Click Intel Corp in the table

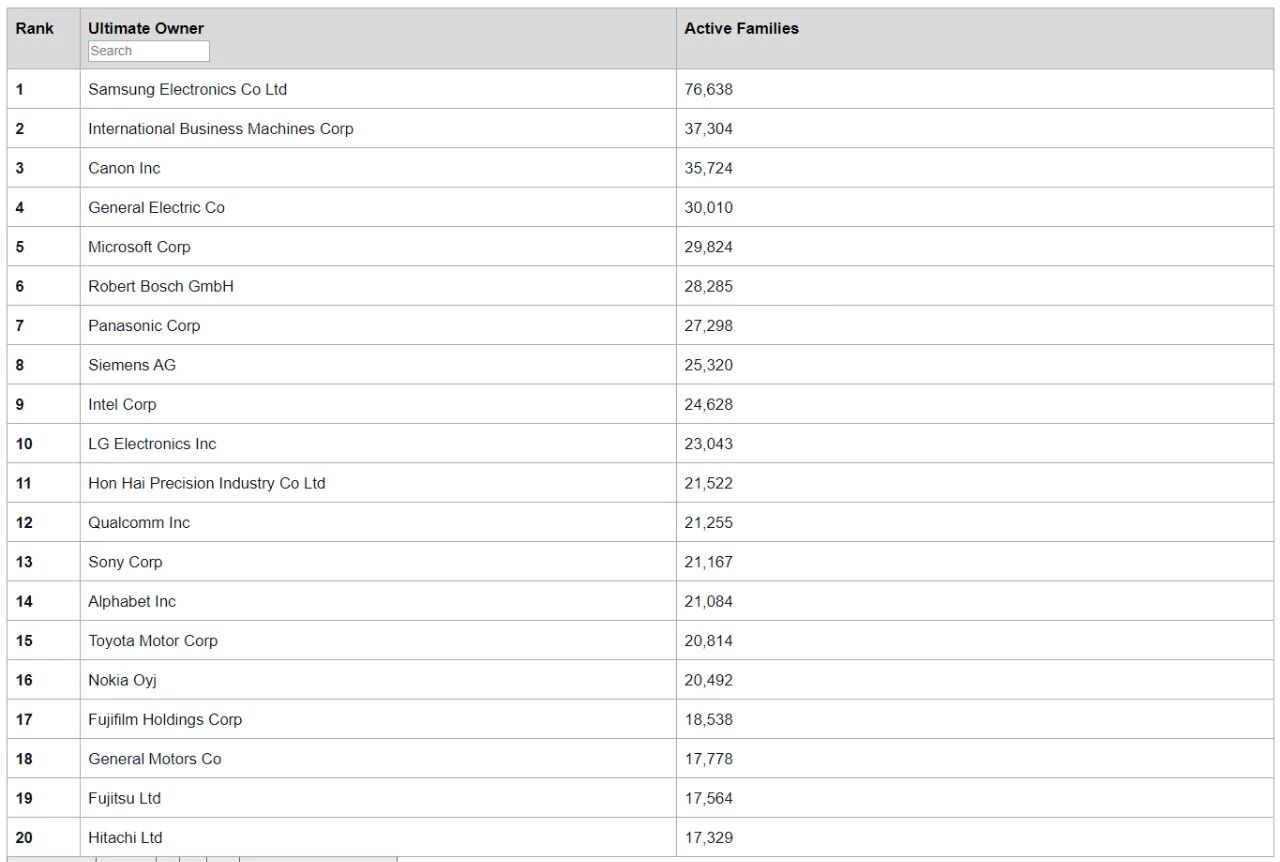[x=122, y=405]
